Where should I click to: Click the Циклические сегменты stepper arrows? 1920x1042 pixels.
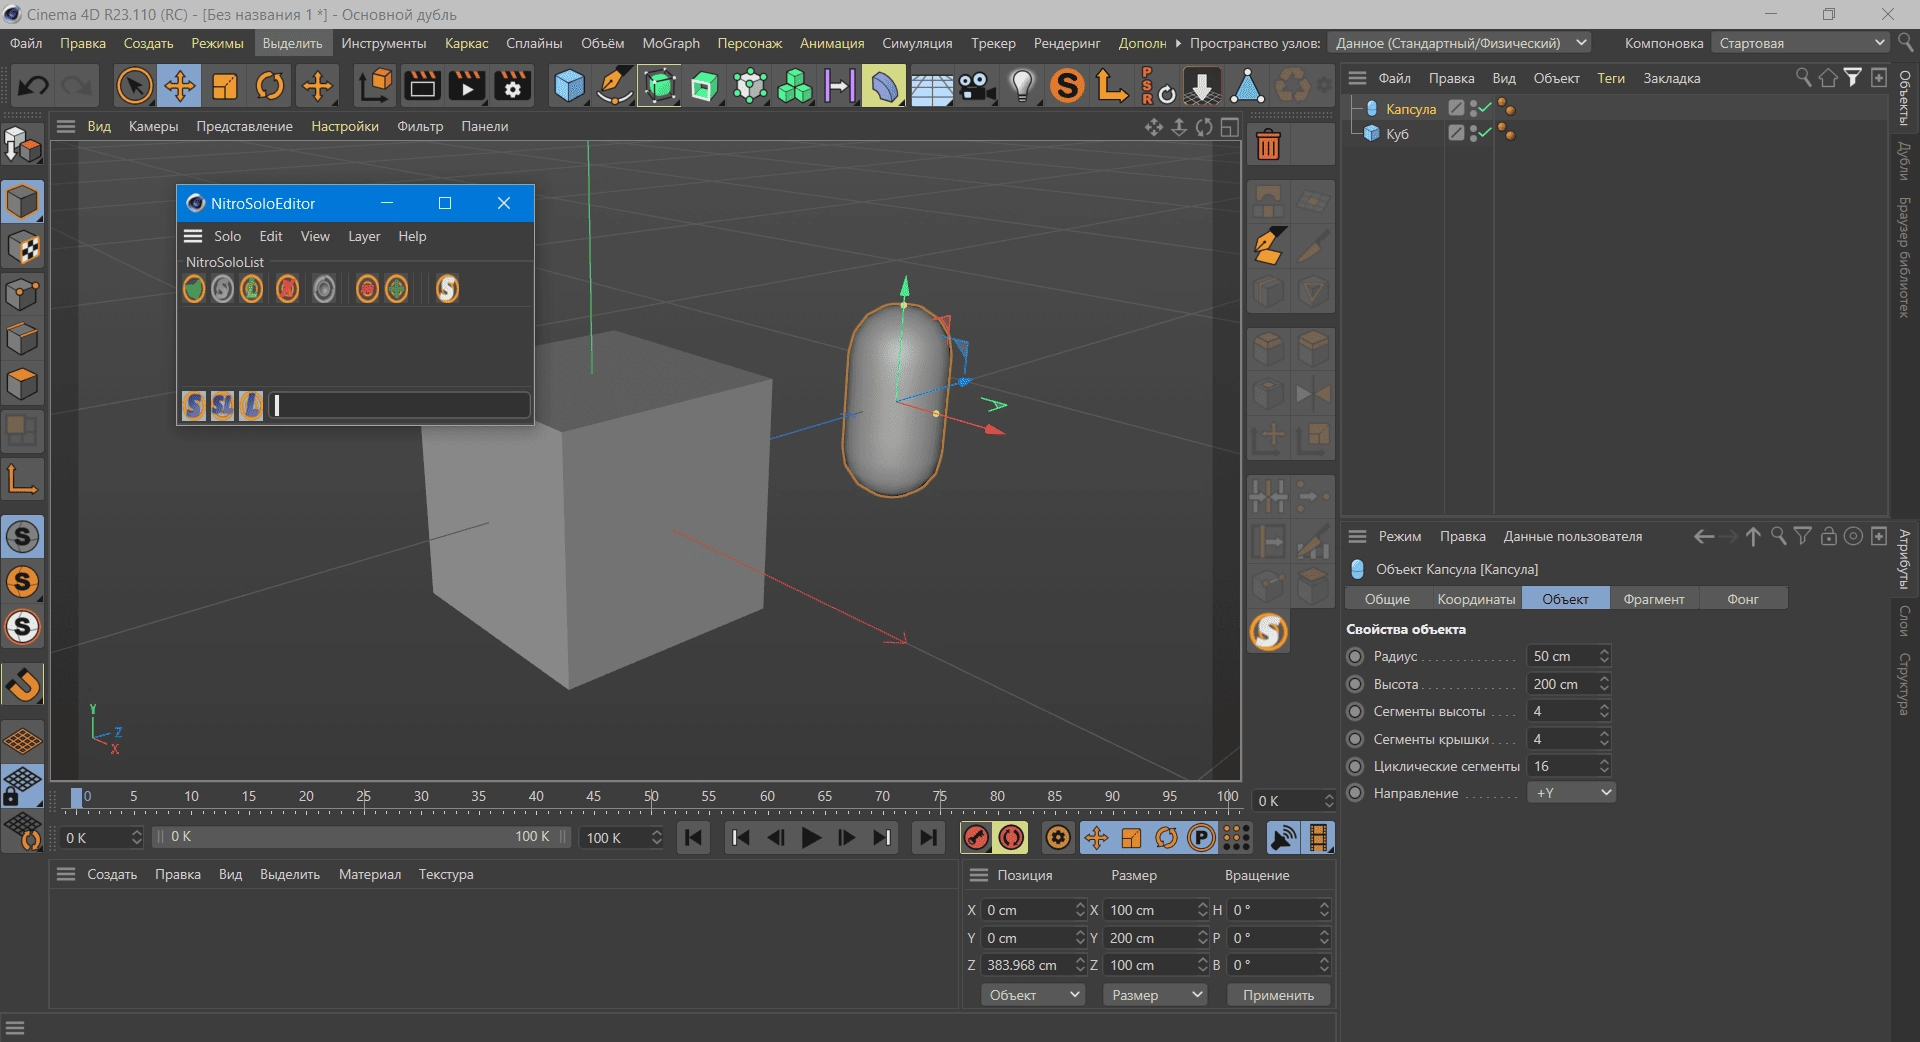pyautogui.click(x=1604, y=766)
